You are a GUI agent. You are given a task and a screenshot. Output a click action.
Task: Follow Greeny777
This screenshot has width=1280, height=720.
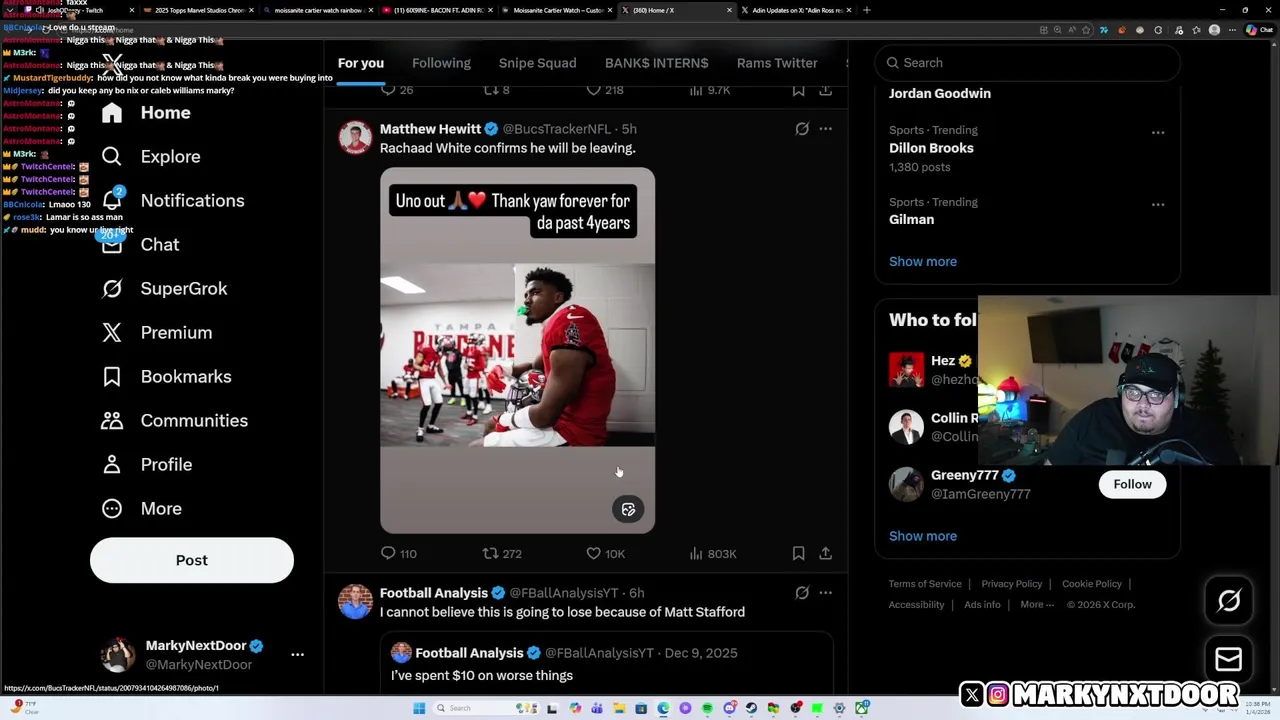click(1132, 484)
